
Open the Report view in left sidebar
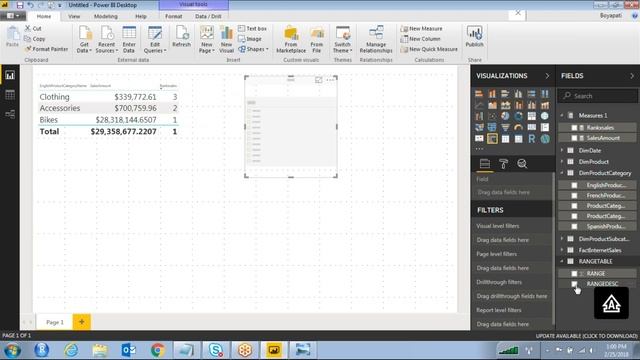click(x=10, y=75)
